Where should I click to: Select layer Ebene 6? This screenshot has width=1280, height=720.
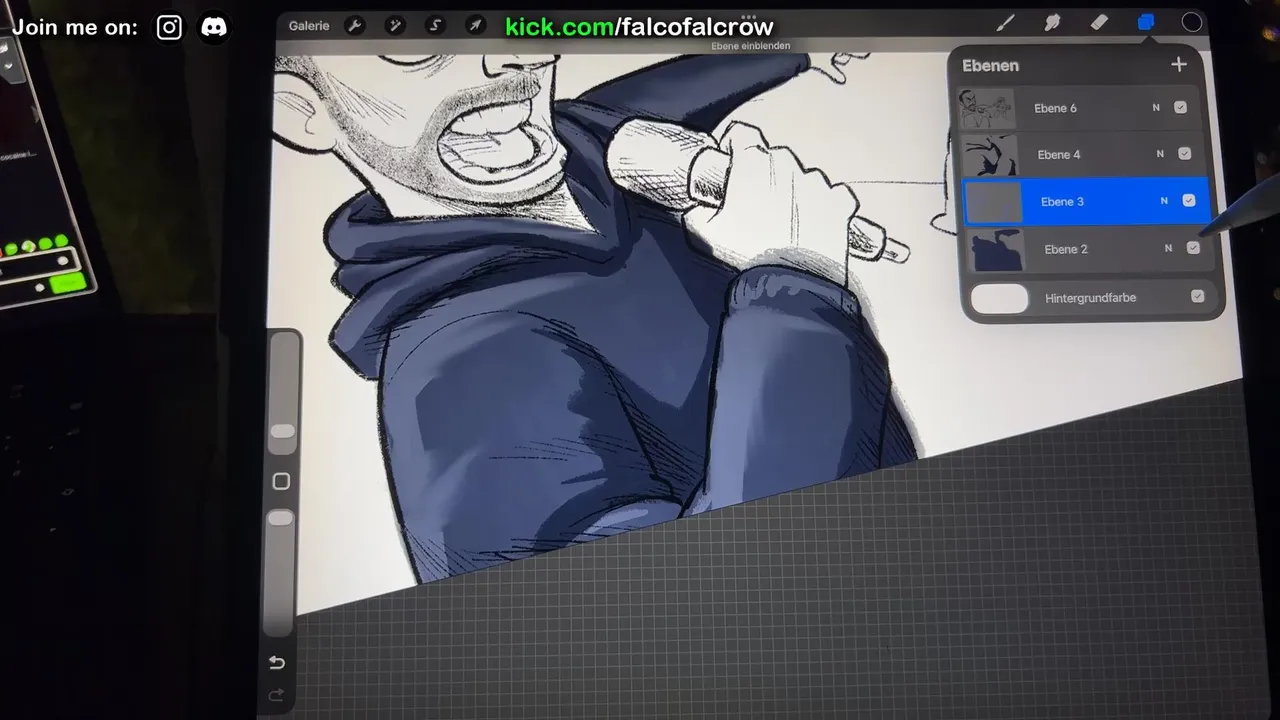tap(1081, 108)
